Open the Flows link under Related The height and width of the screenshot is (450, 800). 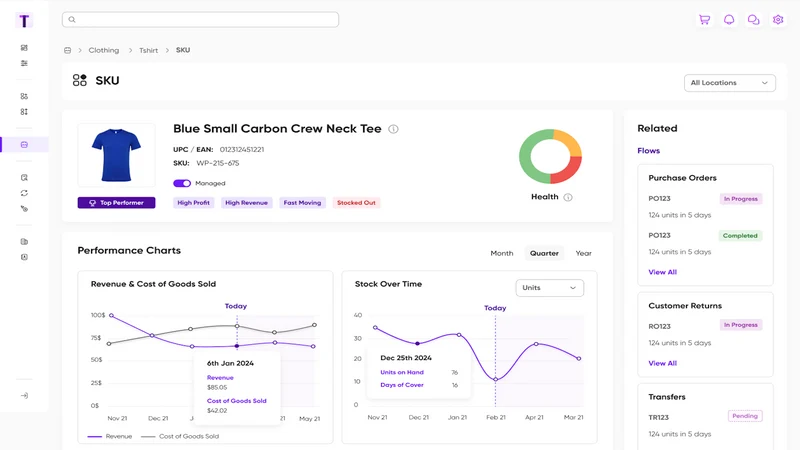pos(648,151)
